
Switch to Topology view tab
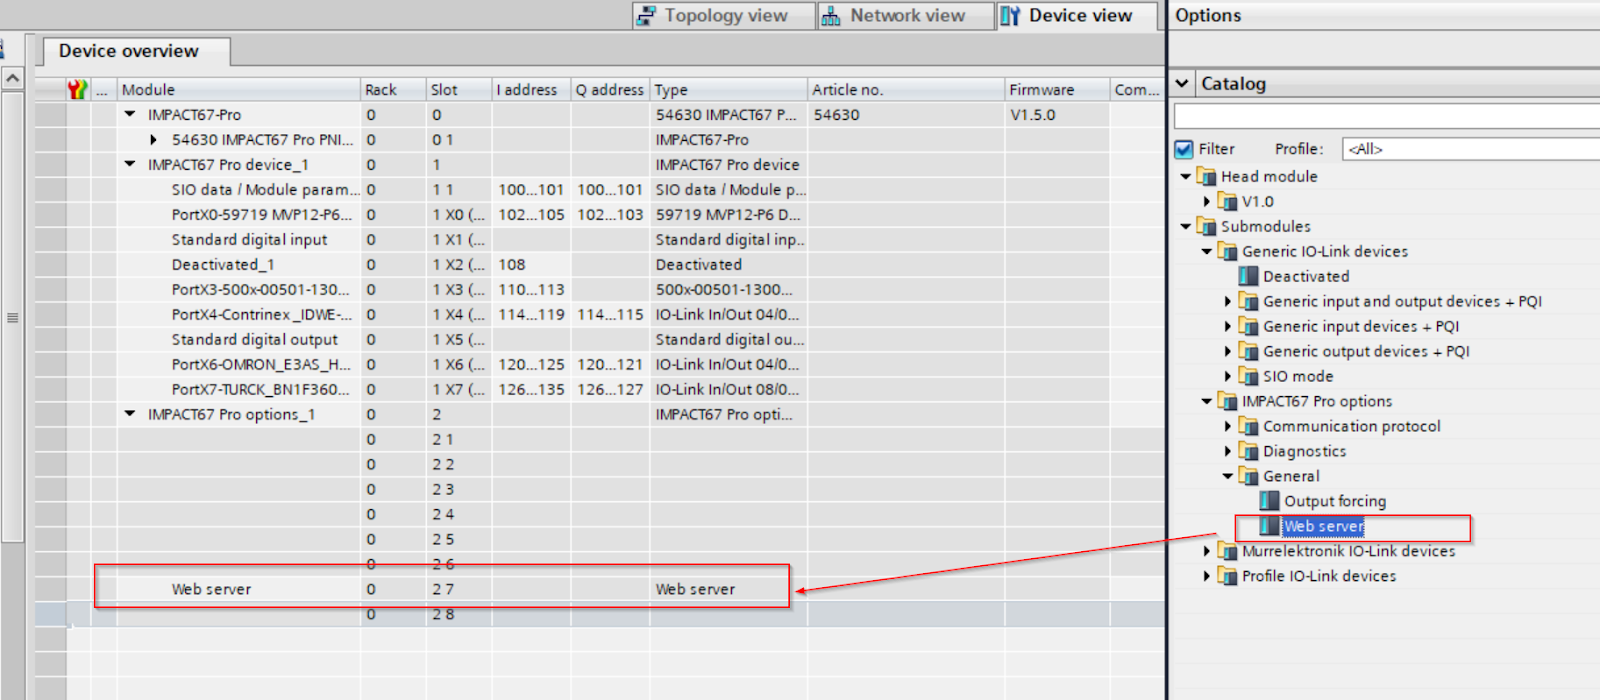tap(725, 16)
